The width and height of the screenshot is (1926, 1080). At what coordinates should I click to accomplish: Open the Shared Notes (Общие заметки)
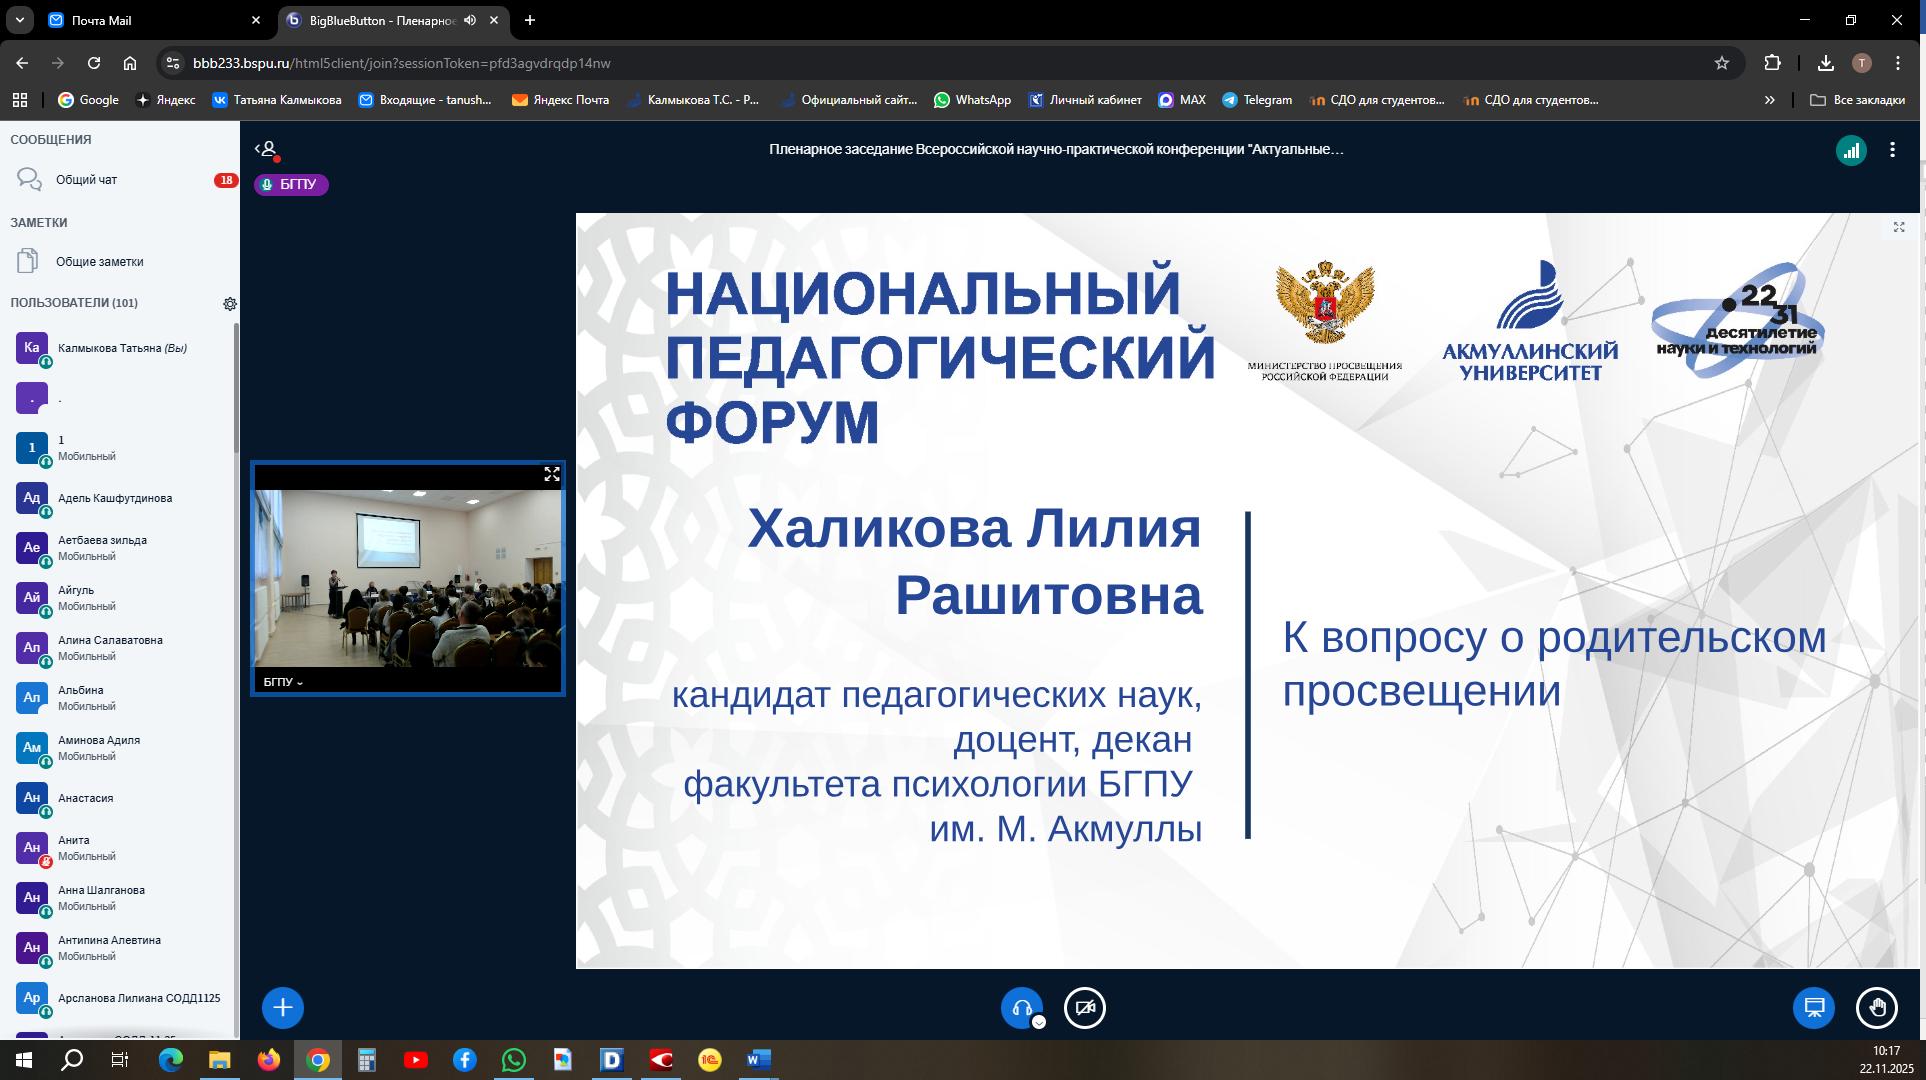tap(99, 262)
